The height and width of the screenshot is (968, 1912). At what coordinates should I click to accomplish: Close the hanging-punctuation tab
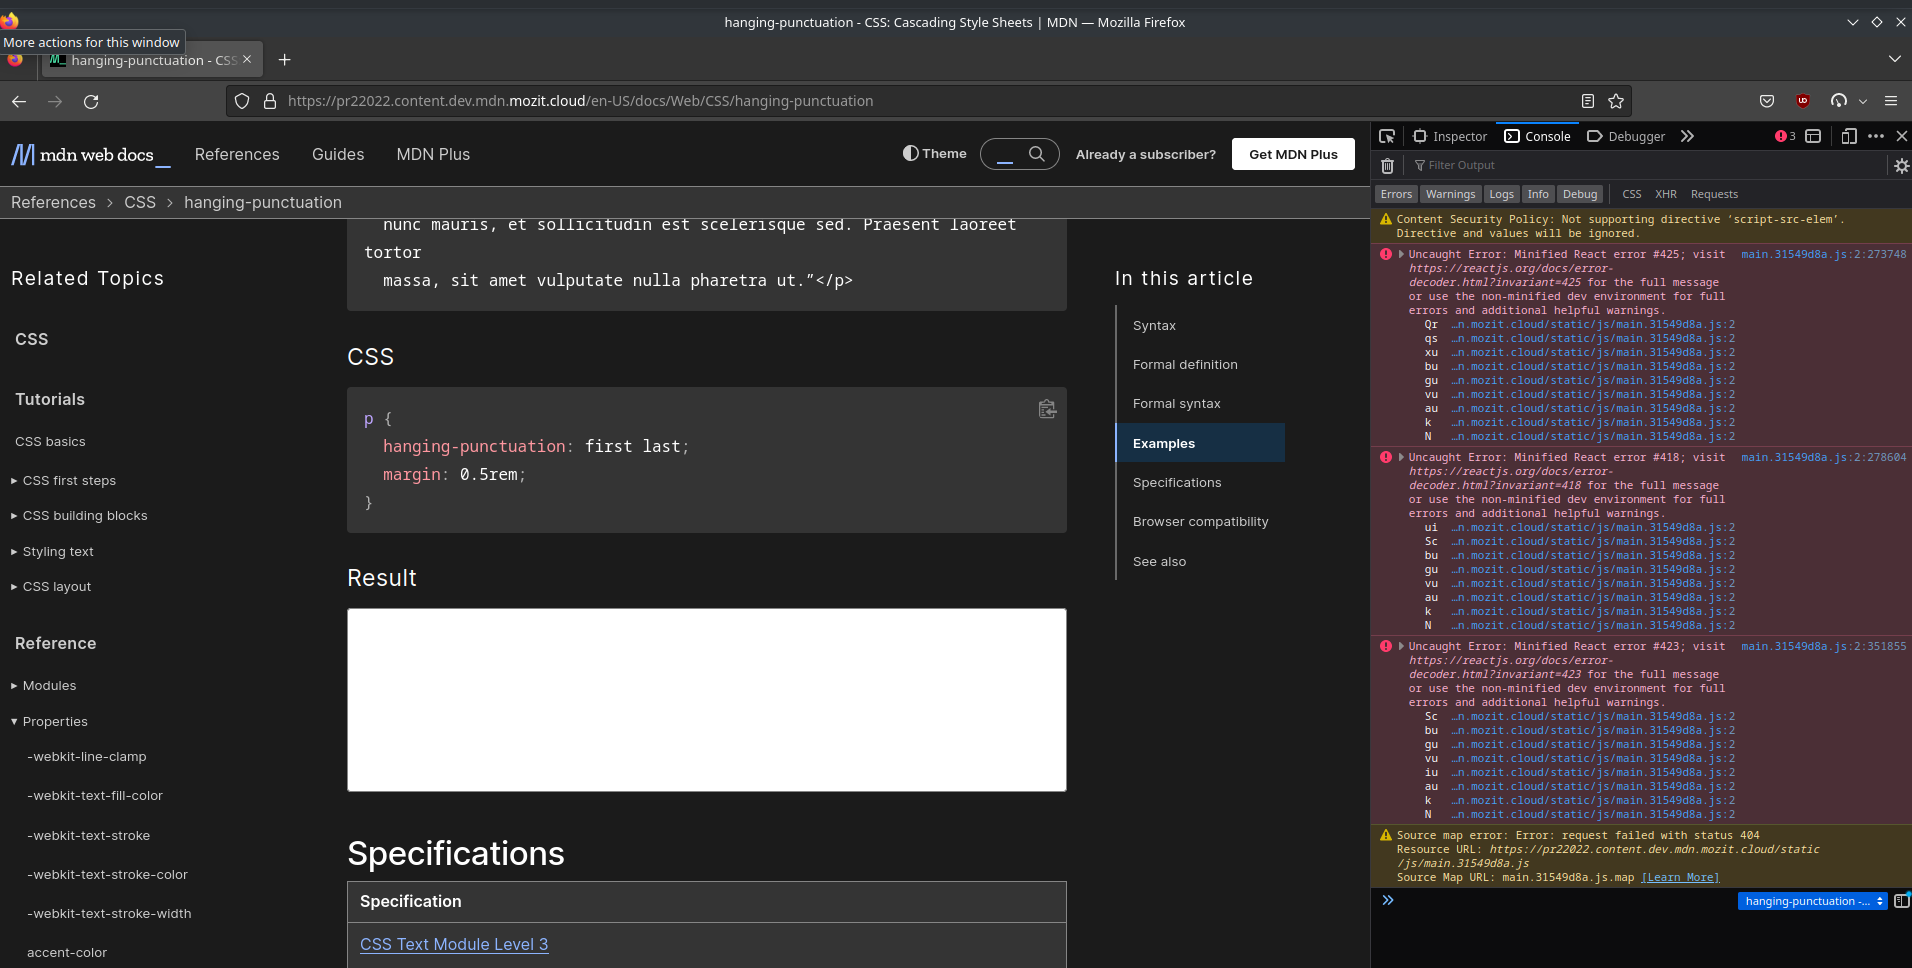[x=247, y=60]
